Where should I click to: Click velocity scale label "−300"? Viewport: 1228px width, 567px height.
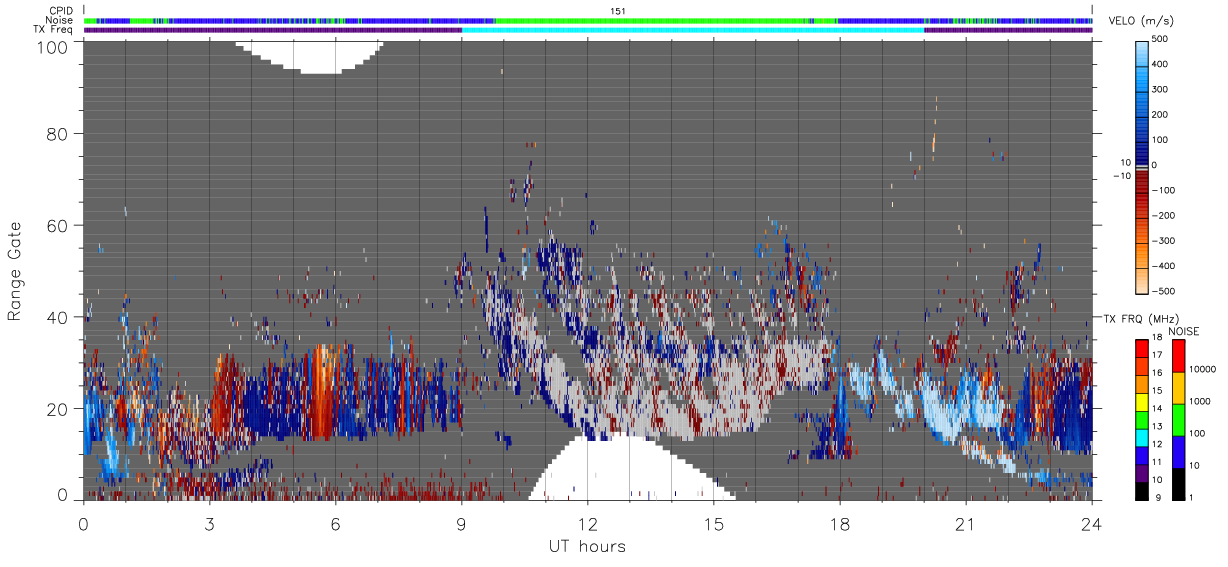(1162, 241)
